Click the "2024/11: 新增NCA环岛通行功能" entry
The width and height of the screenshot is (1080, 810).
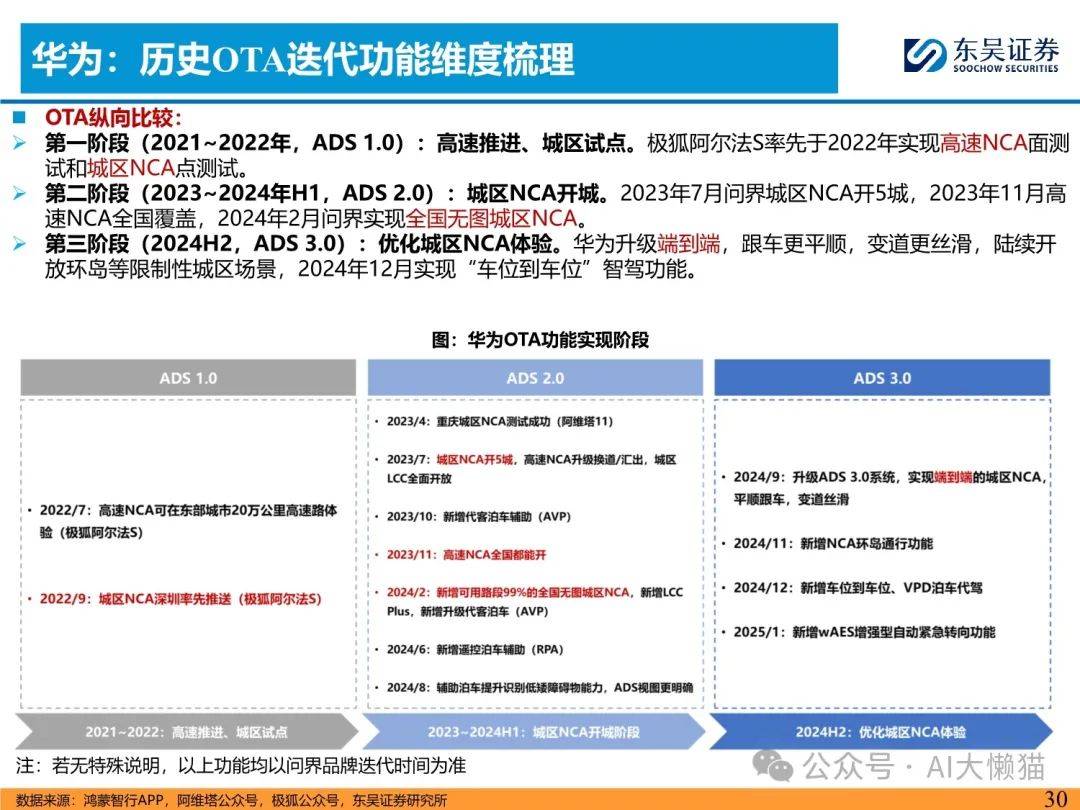pyautogui.click(x=827, y=543)
